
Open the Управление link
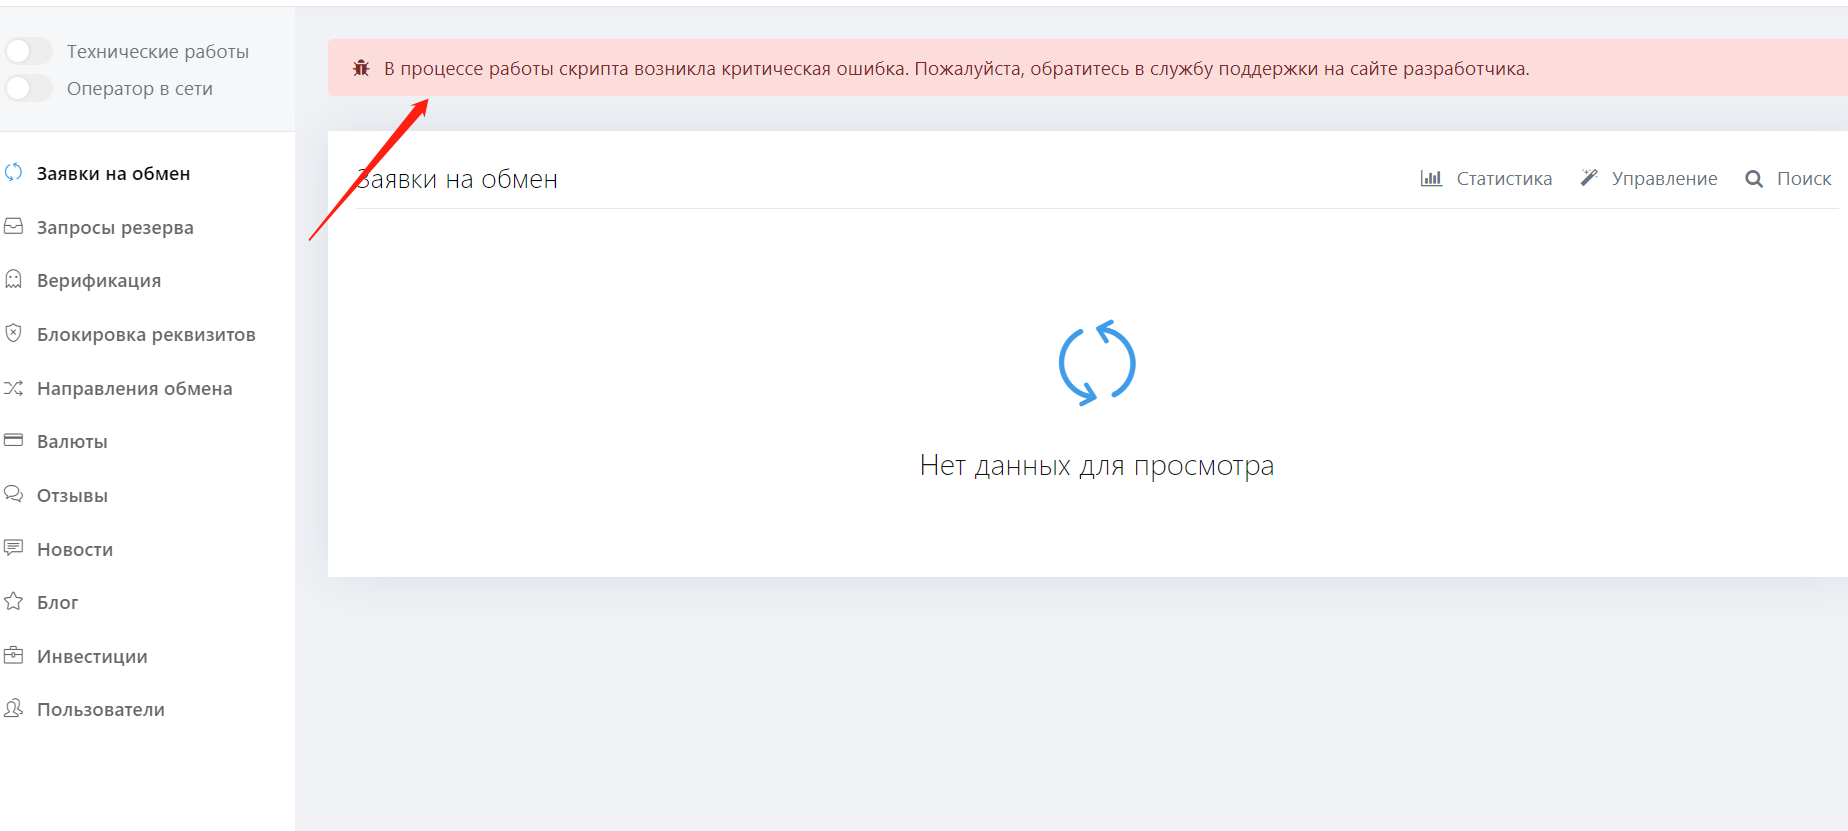[1649, 178]
